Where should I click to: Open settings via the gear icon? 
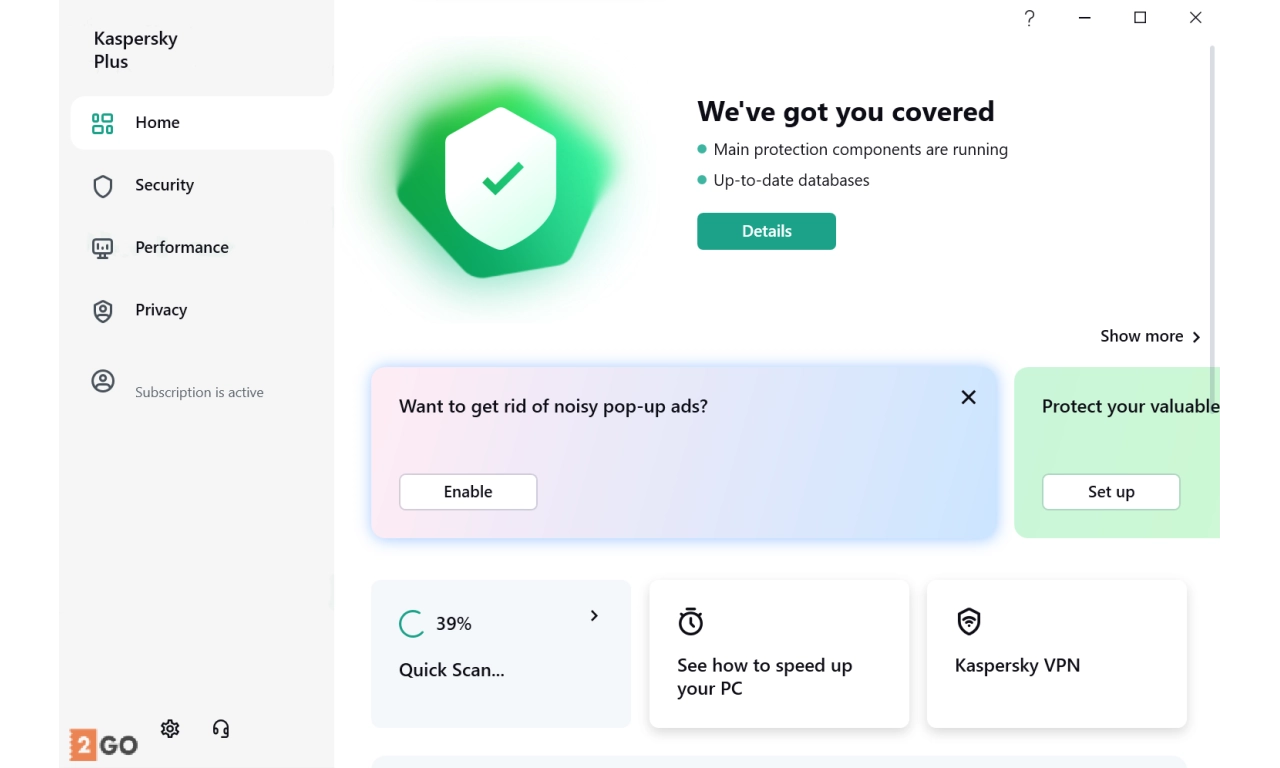click(x=170, y=729)
